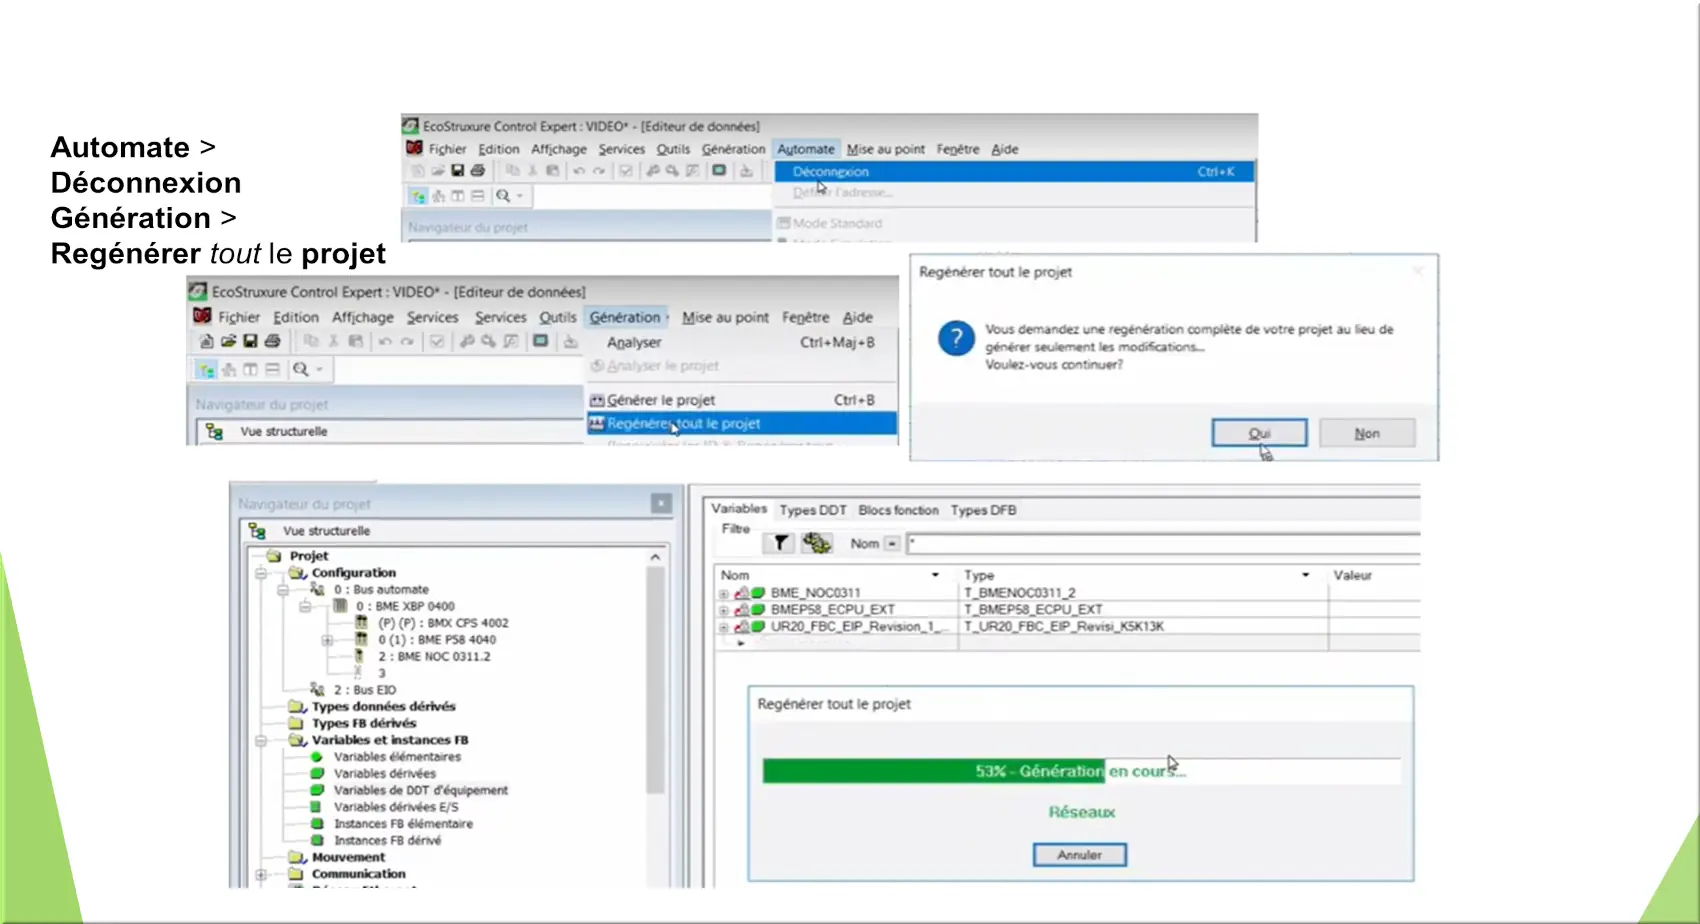Expand the Communication folder node

[x=260, y=874]
